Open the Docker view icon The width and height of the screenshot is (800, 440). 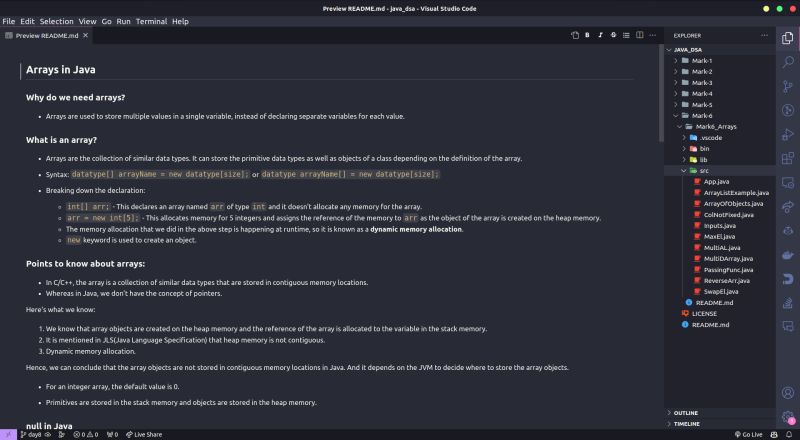tap(788, 255)
